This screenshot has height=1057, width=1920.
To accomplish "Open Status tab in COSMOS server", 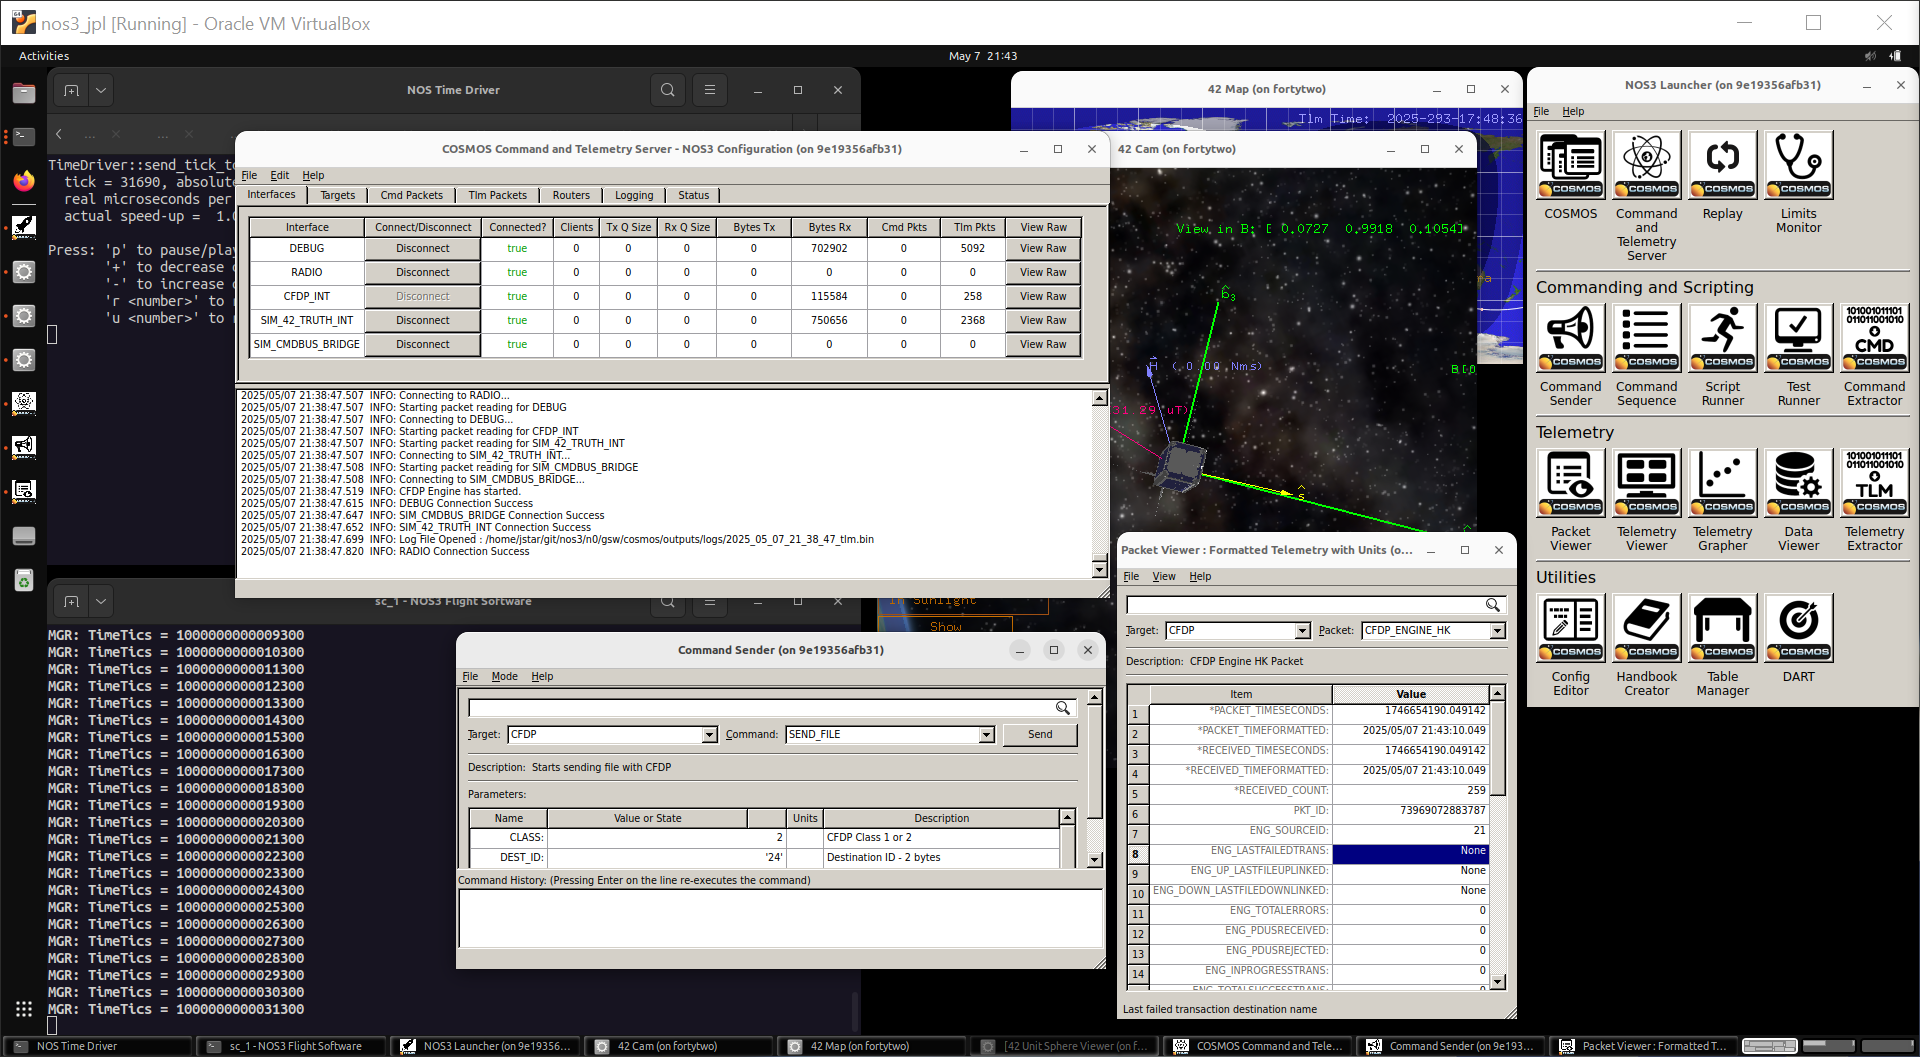I will [693, 195].
